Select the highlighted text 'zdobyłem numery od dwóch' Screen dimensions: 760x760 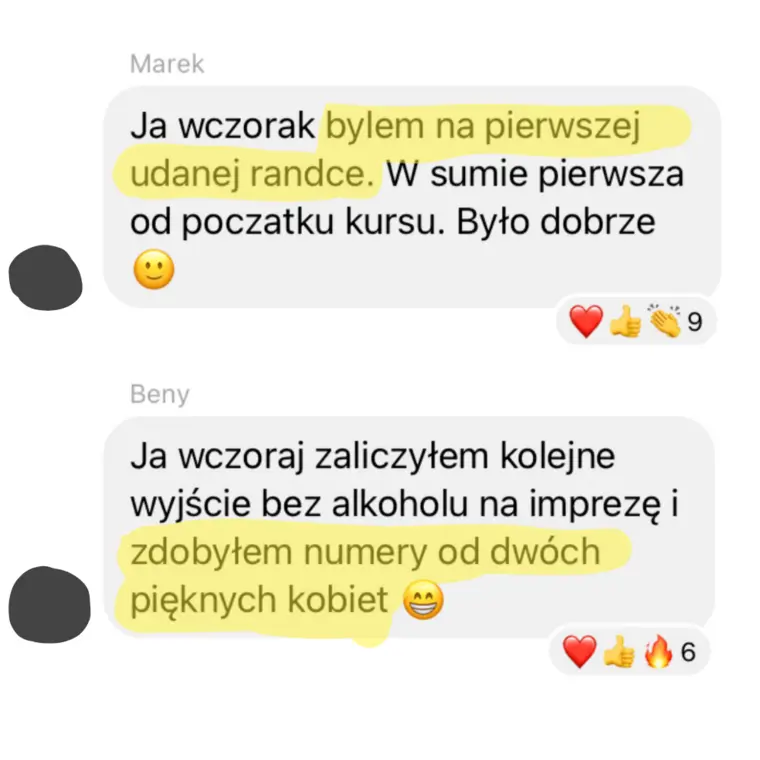tap(365, 552)
